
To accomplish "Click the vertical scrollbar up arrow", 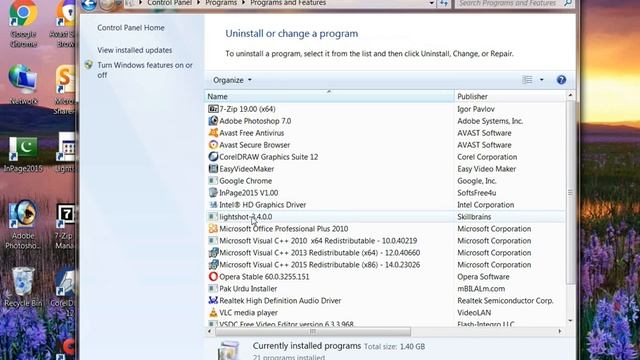I will (x=570, y=96).
